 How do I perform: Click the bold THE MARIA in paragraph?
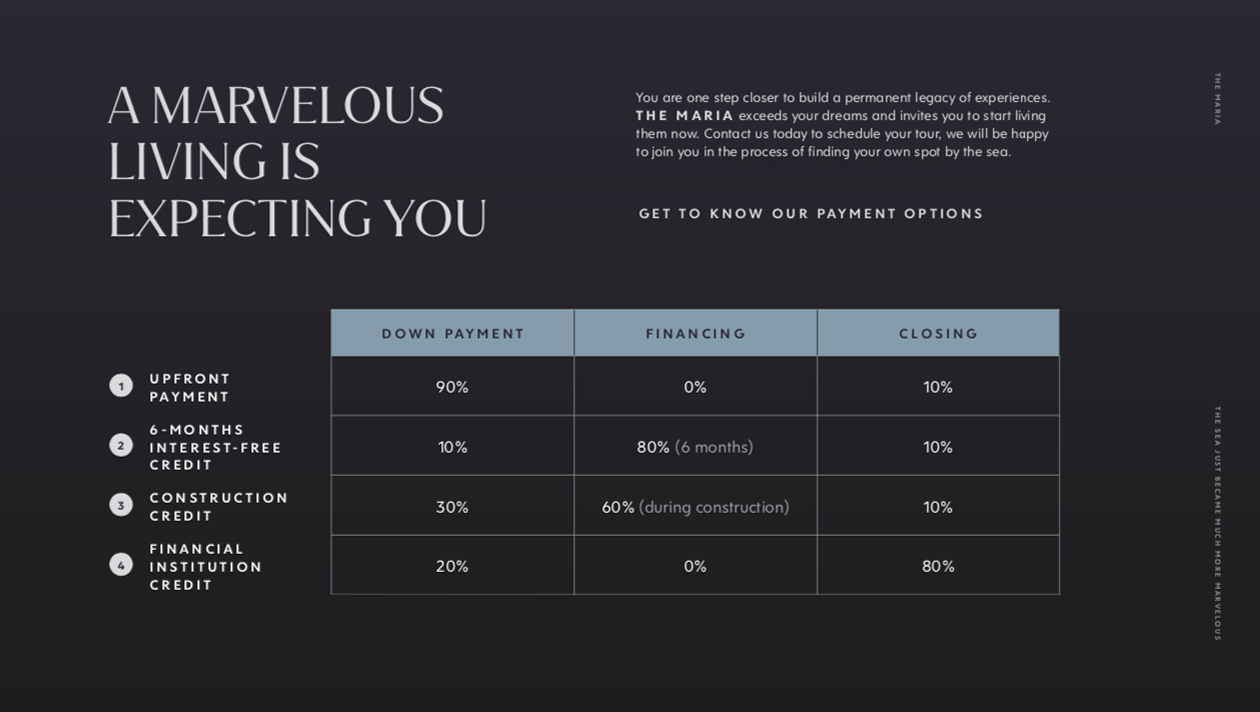click(685, 116)
